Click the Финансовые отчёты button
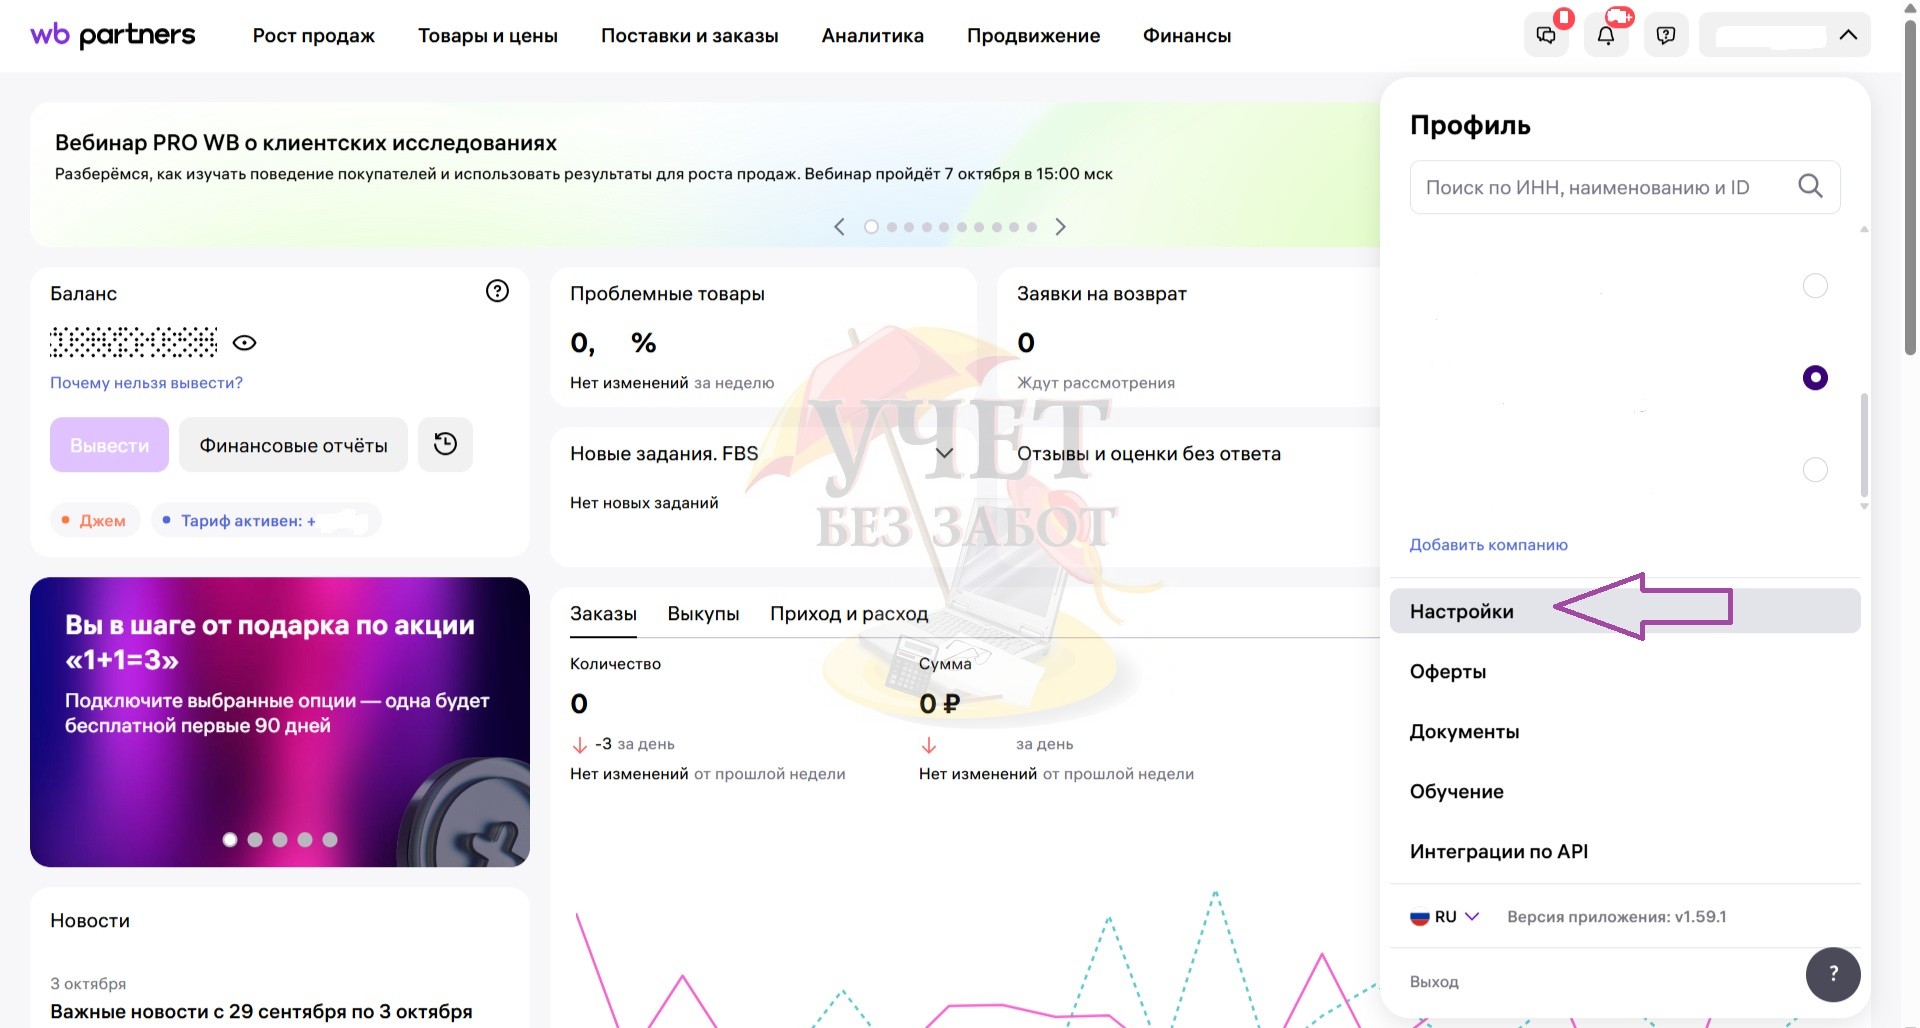This screenshot has height=1028, width=1920. (293, 445)
